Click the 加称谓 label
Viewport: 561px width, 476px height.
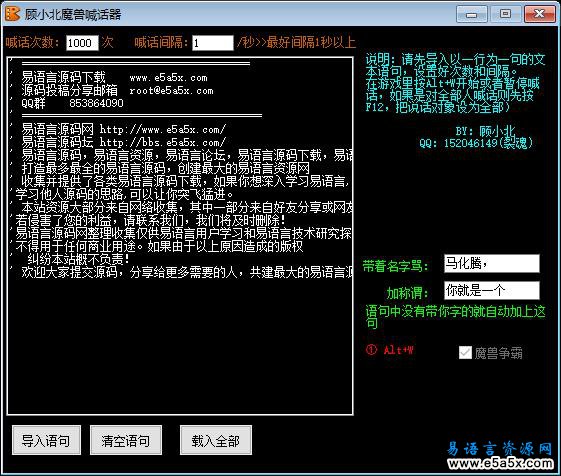(408, 293)
